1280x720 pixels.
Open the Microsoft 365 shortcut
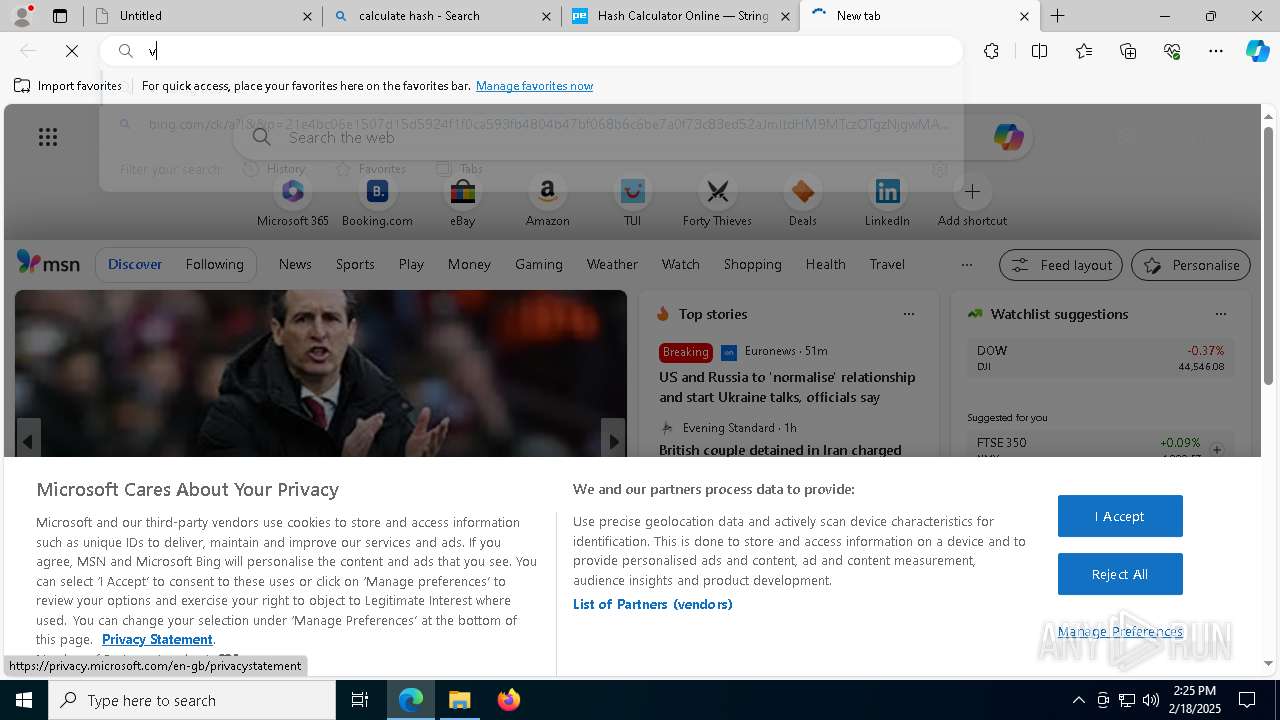pyautogui.click(x=293, y=202)
